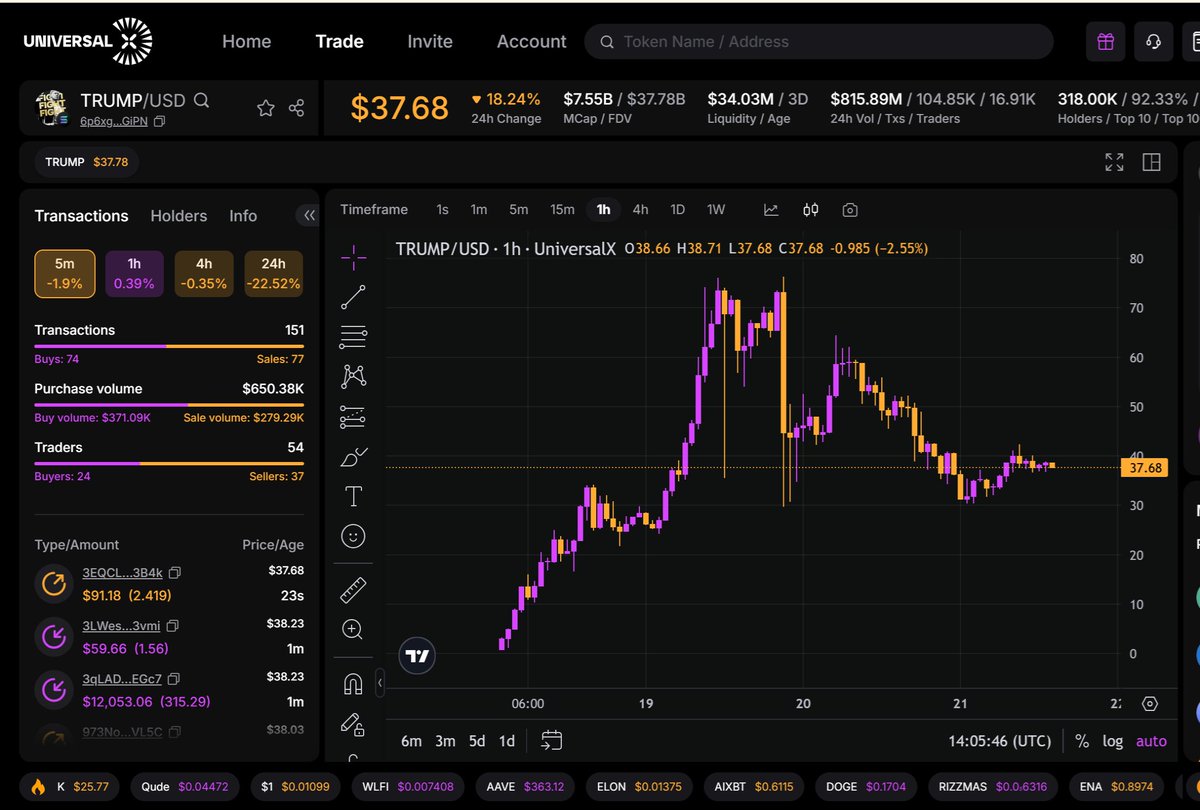
Task: Select the crosshair cursor tool
Action: tap(353, 258)
